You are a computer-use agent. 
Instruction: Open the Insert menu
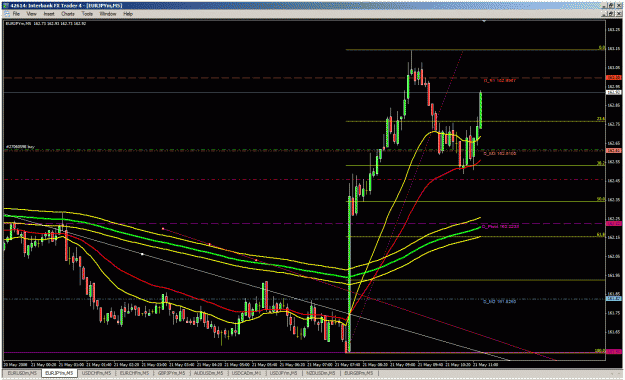tap(49, 14)
